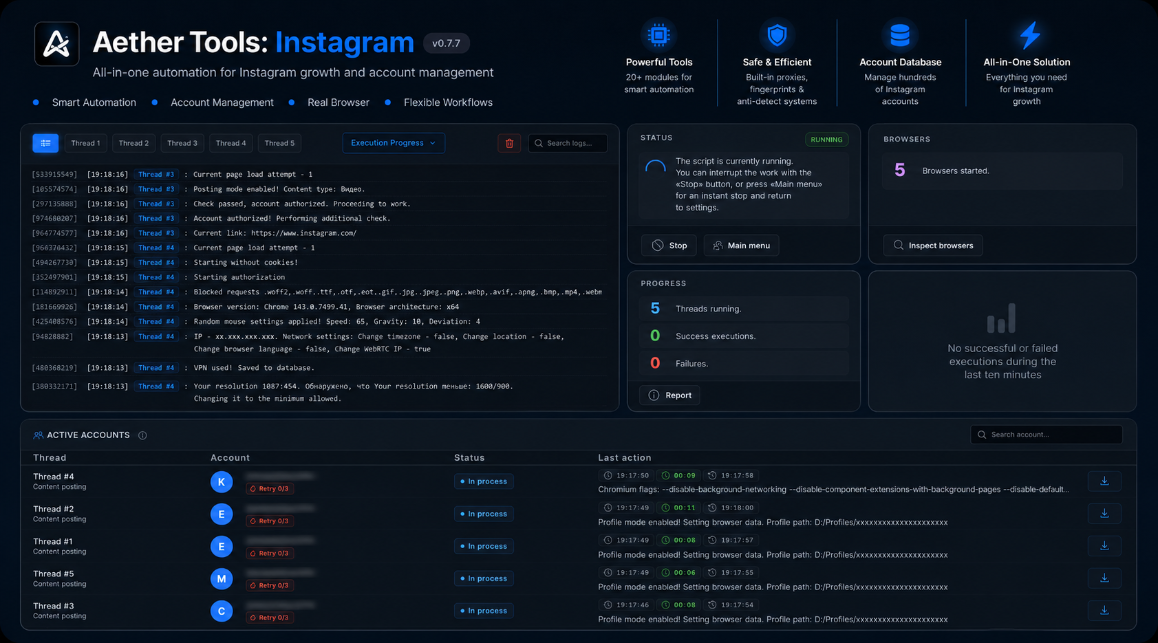The image size is (1158, 643).
Task: Click the Smart Automation label
Action: [x=94, y=103]
